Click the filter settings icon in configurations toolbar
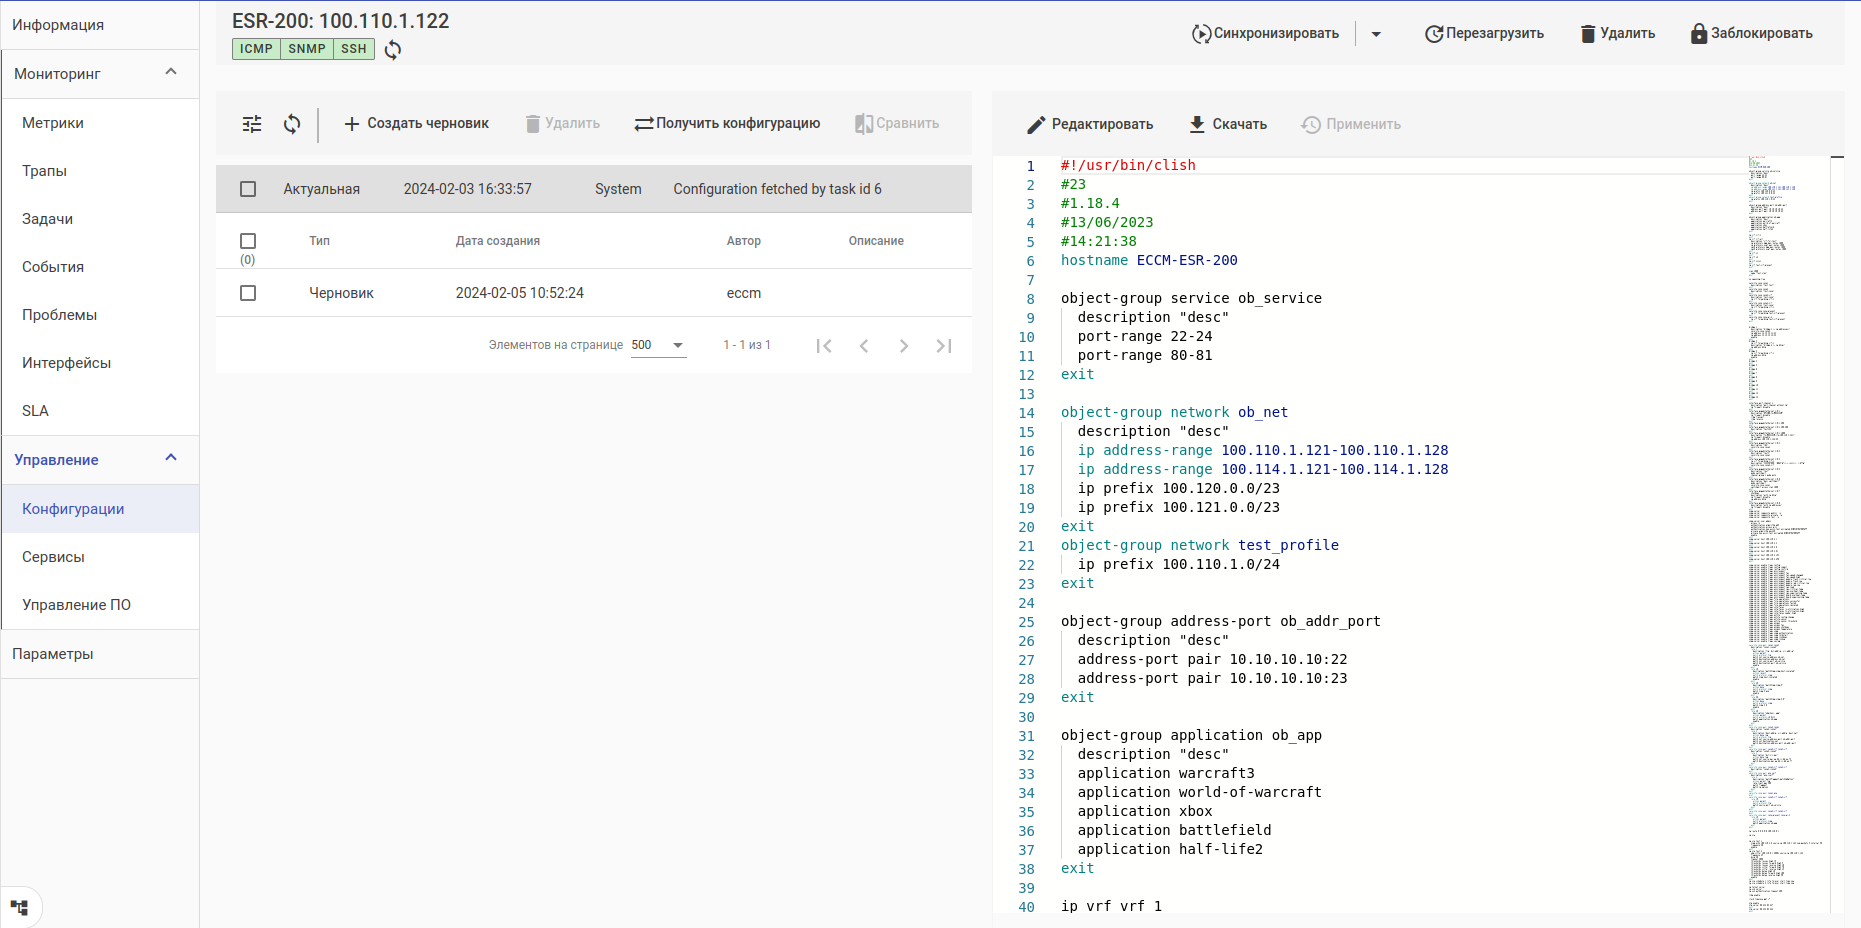 (x=252, y=124)
